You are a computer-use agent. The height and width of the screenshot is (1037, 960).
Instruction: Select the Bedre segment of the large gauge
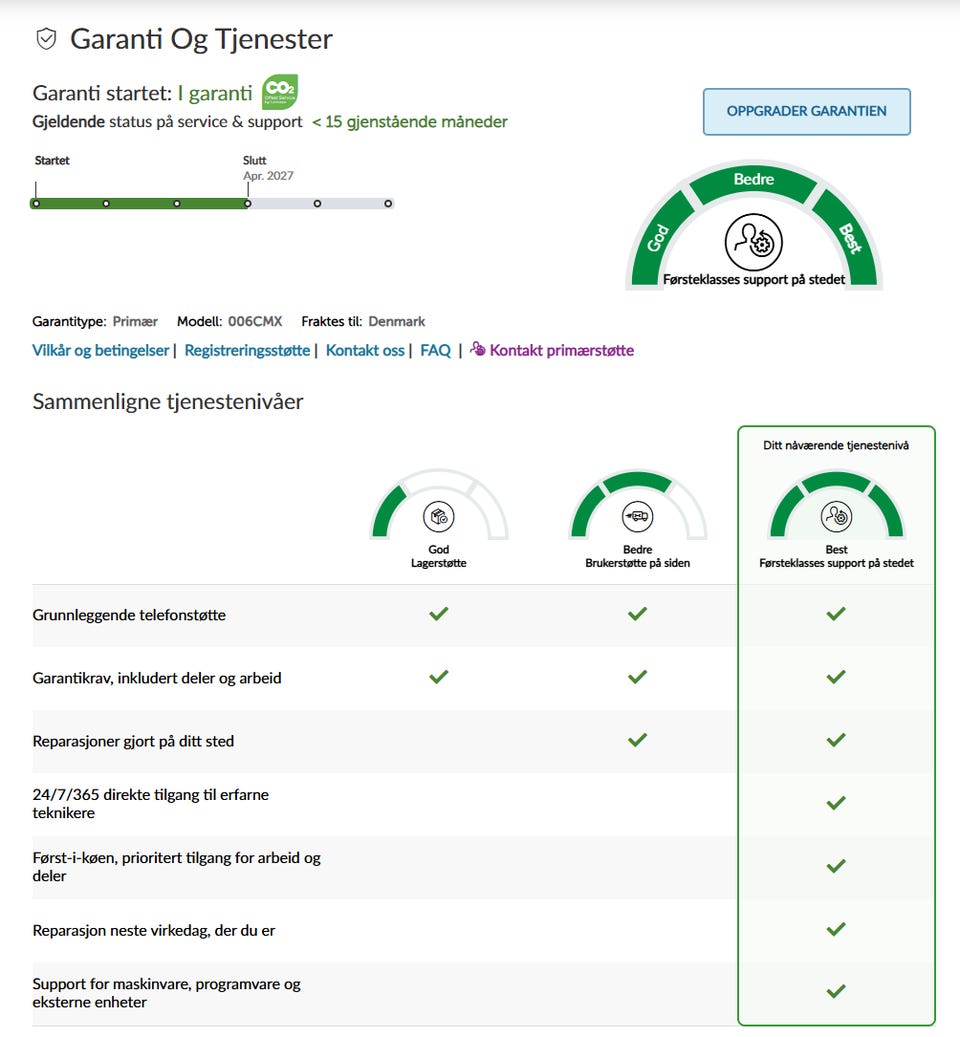click(753, 180)
